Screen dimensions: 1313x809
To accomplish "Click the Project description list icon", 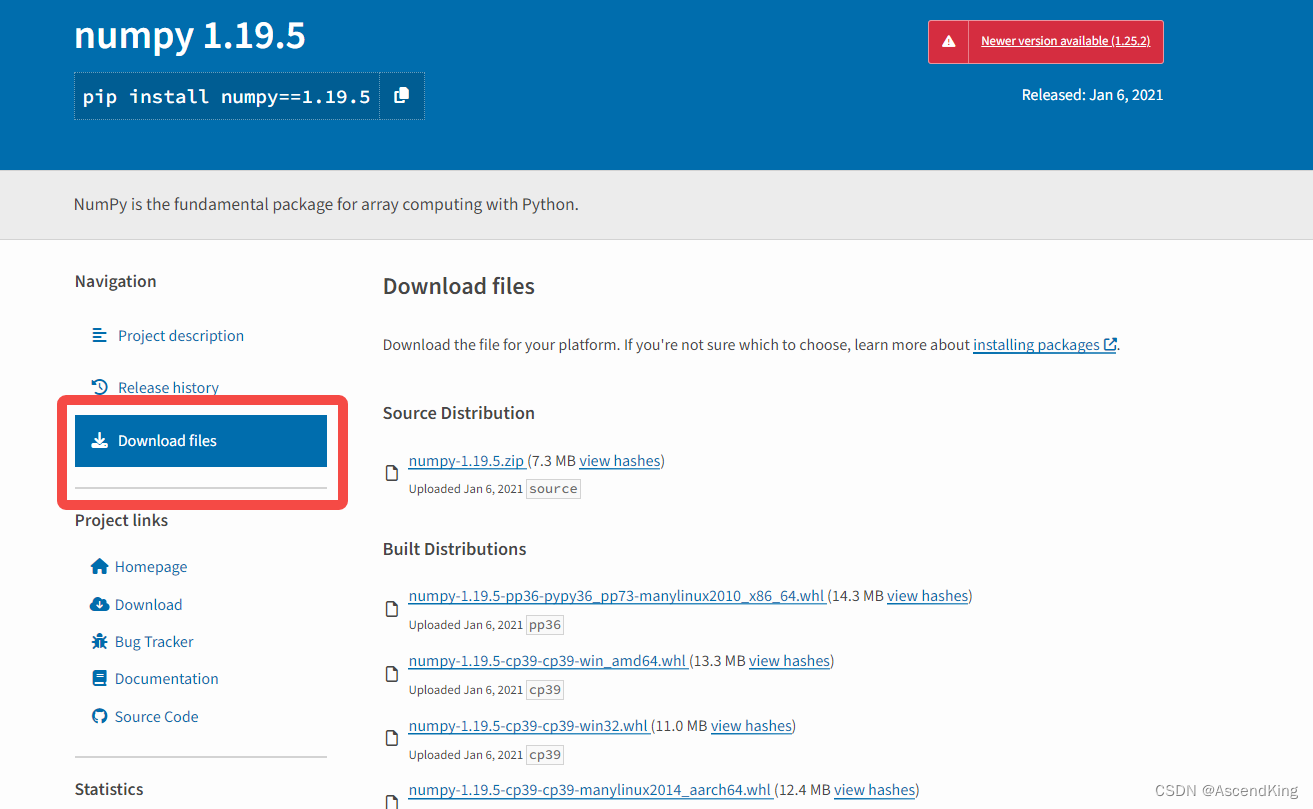I will 99,335.
